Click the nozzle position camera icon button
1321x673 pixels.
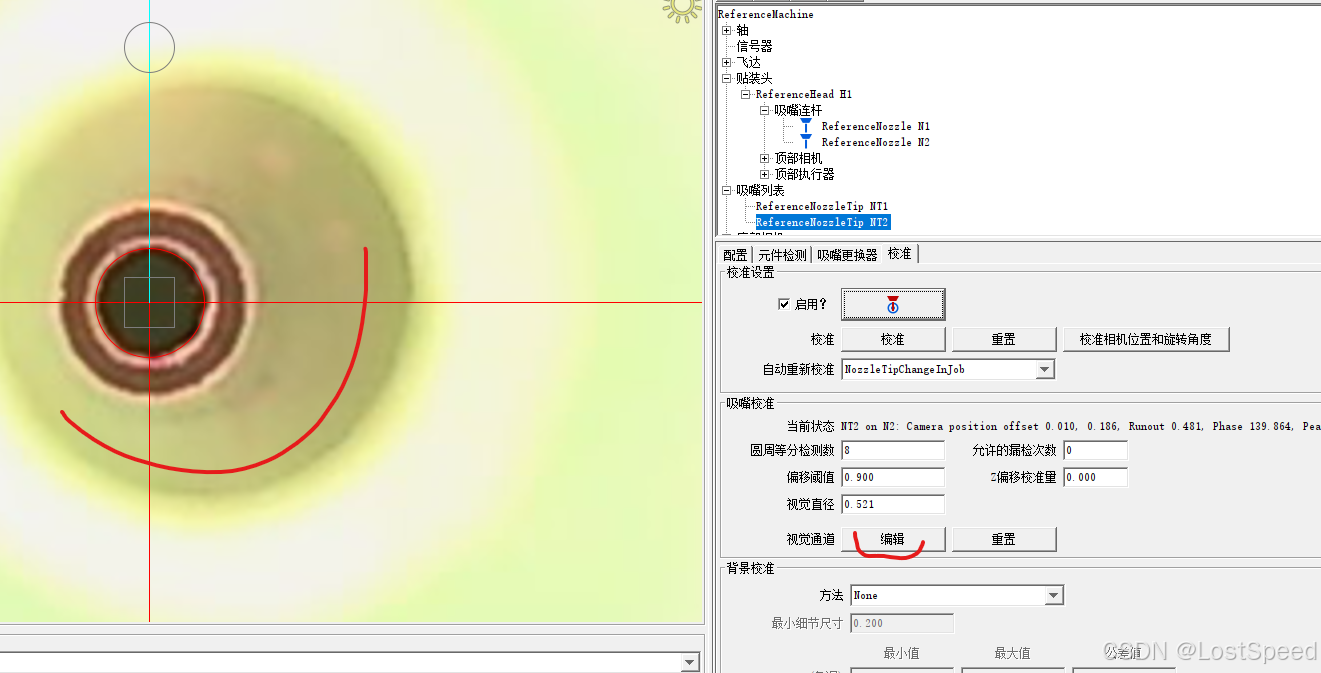pos(893,304)
